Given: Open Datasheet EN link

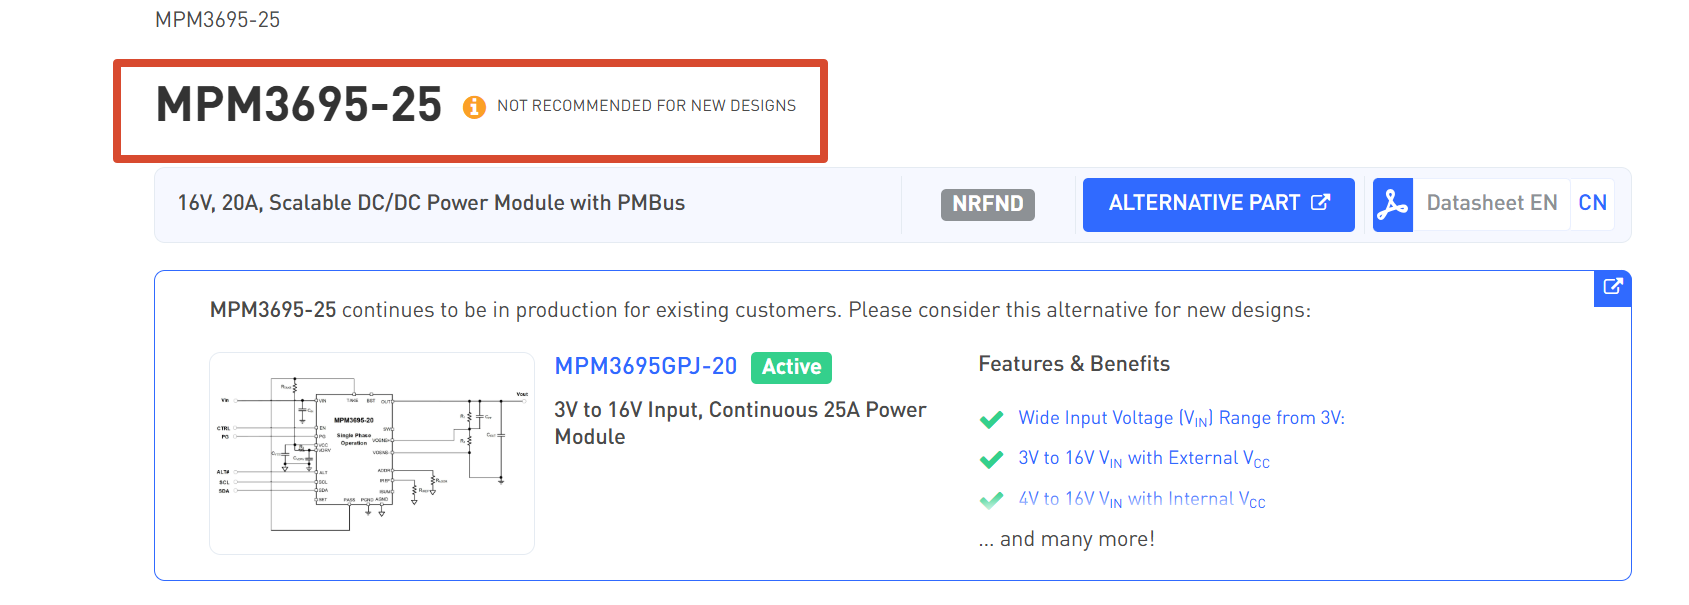Looking at the screenshot, I should coord(1491,203).
